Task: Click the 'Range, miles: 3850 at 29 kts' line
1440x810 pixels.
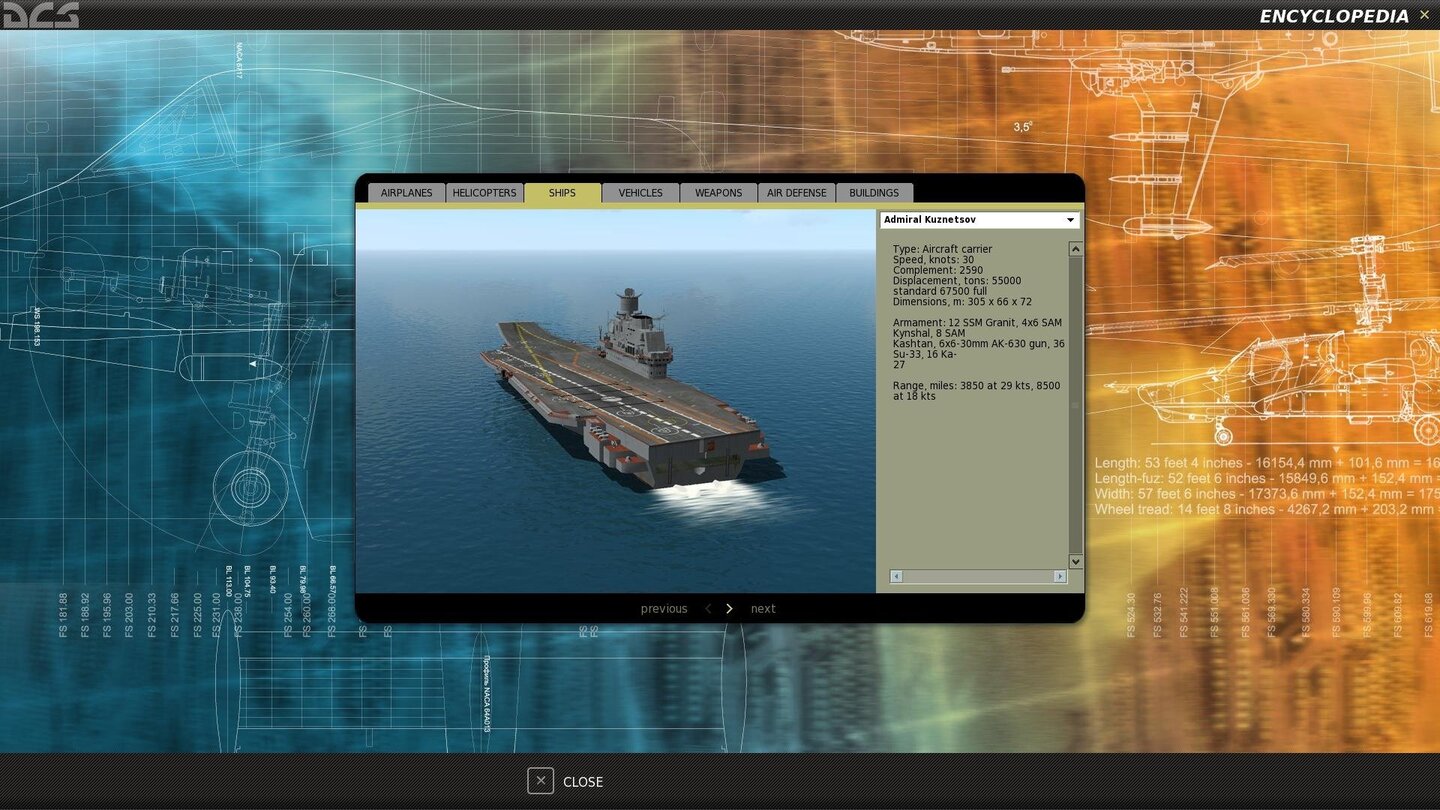Action: (x=976, y=386)
